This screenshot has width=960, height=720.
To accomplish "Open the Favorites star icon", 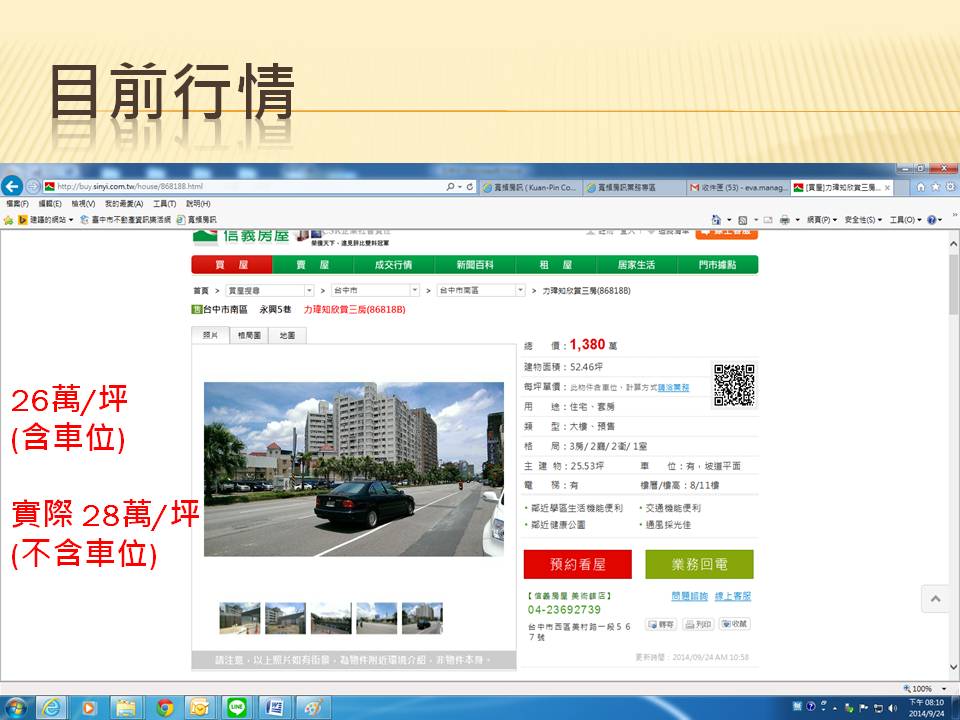I will [936, 187].
